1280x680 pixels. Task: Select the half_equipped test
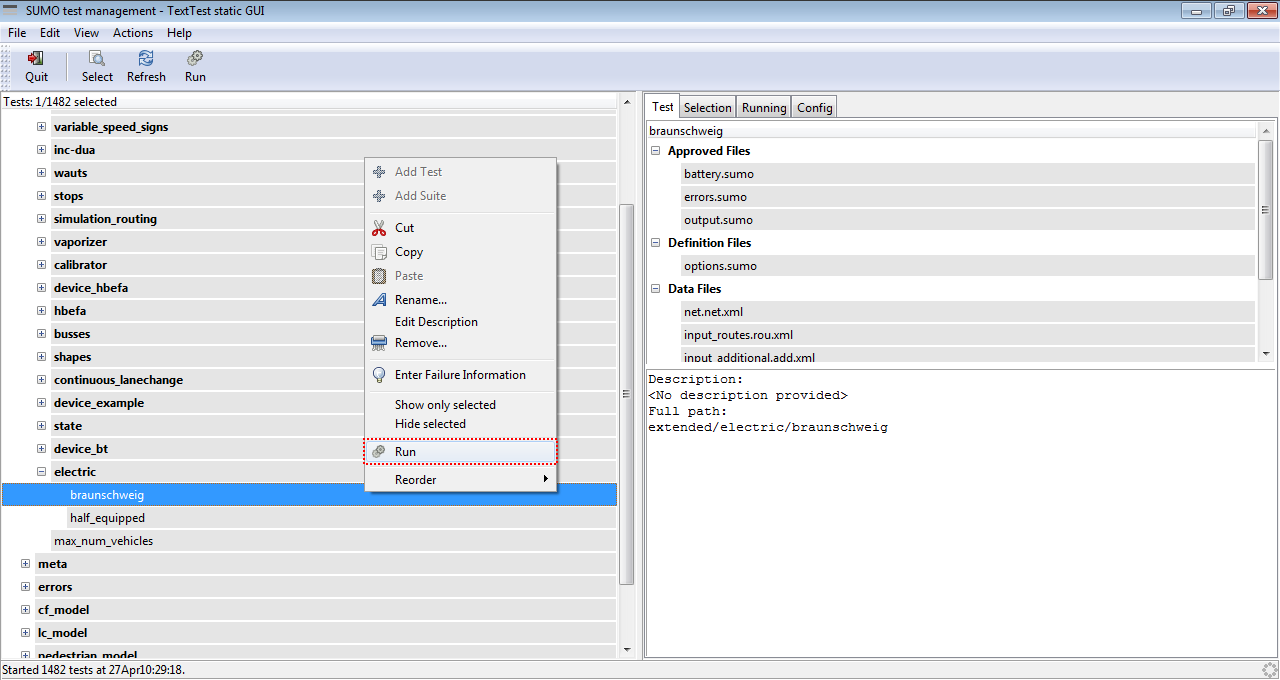(x=107, y=518)
